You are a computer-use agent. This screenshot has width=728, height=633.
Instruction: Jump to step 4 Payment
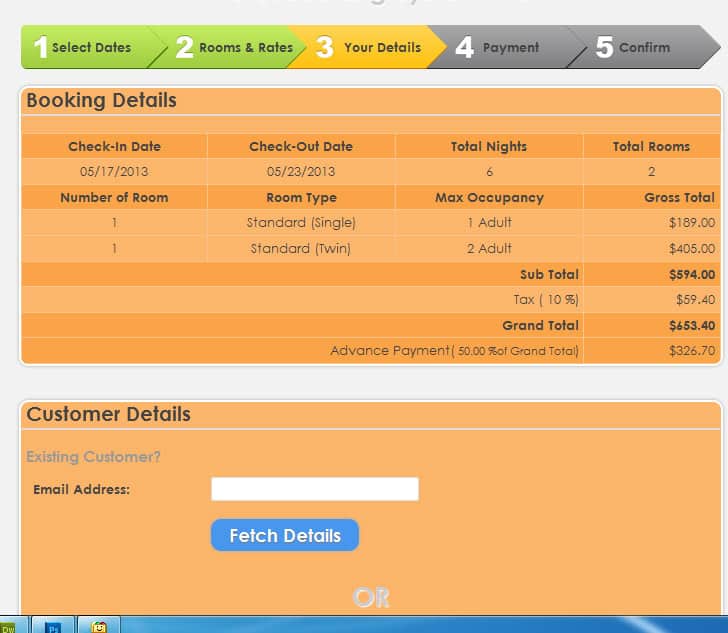(x=497, y=47)
